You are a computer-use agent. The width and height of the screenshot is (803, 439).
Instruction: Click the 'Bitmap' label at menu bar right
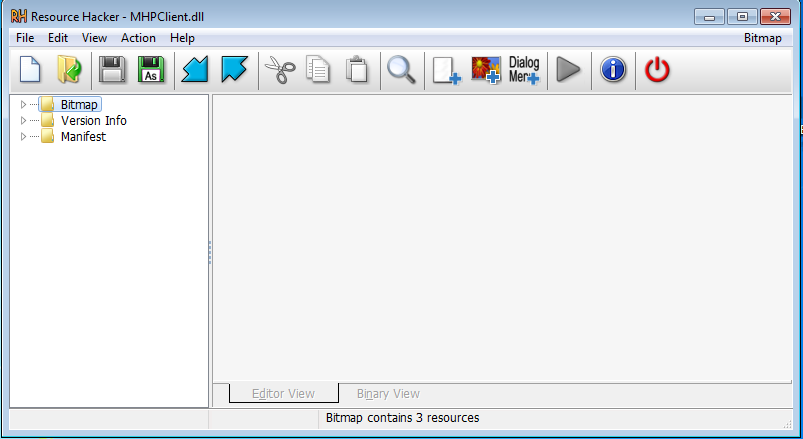(x=763, y=38)
